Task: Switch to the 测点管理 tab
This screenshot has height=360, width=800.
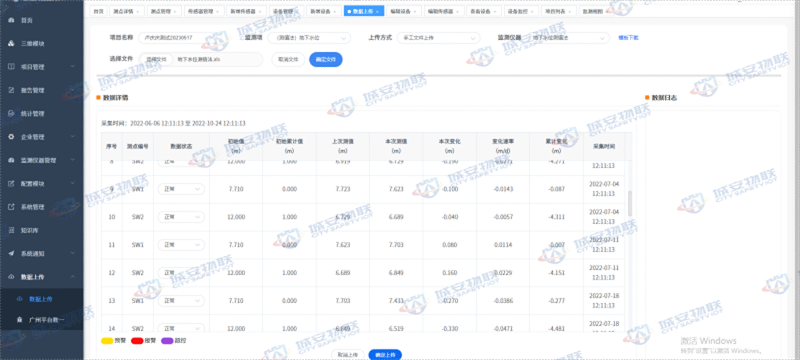Action: coord(163,11)
